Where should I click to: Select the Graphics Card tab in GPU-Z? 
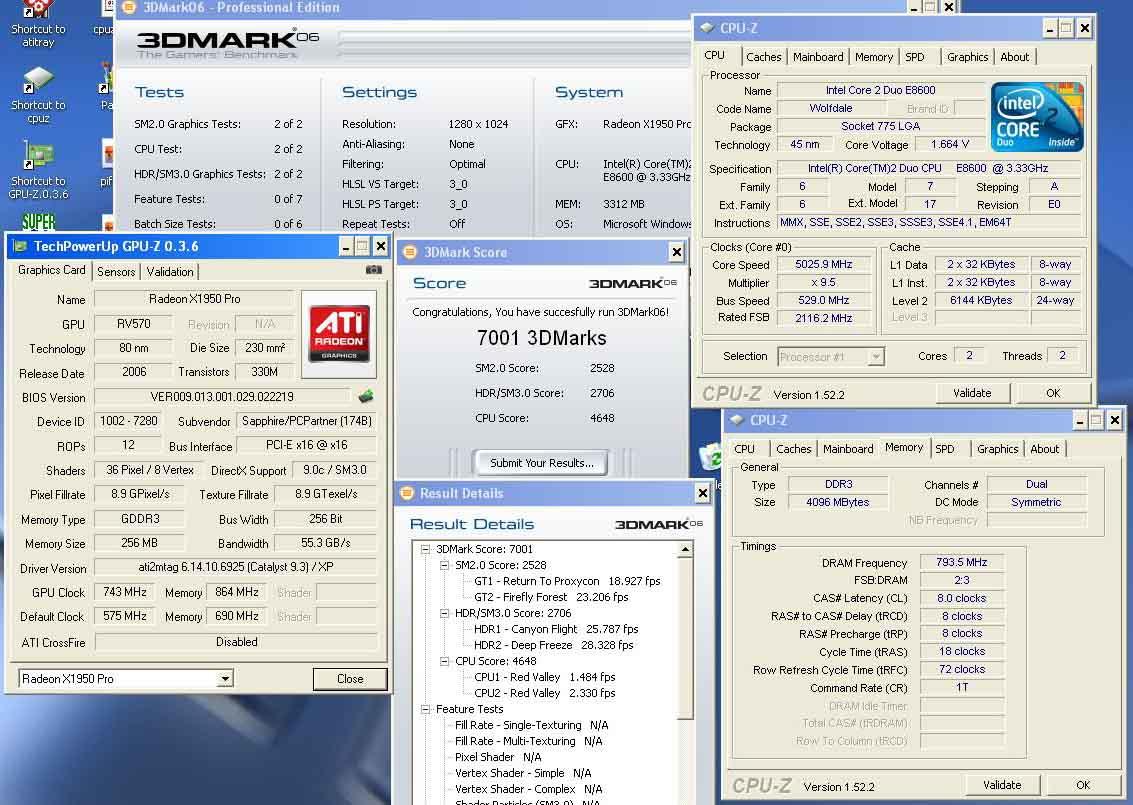point(51,270)
